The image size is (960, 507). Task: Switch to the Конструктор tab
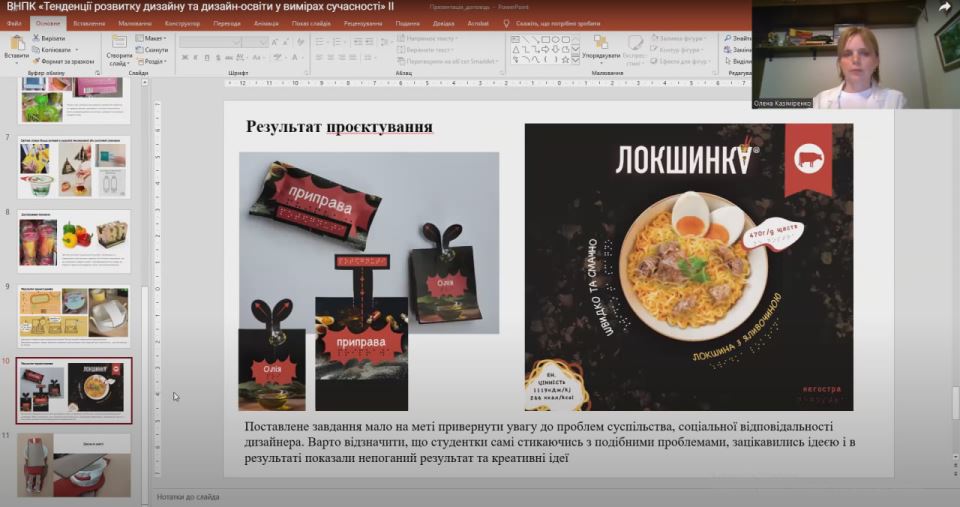click(x=182, y=23)
